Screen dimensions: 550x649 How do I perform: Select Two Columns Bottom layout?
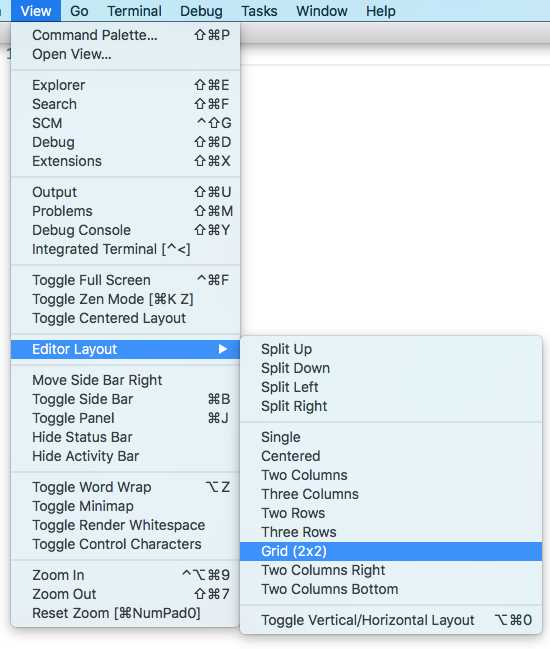[391, 589]
